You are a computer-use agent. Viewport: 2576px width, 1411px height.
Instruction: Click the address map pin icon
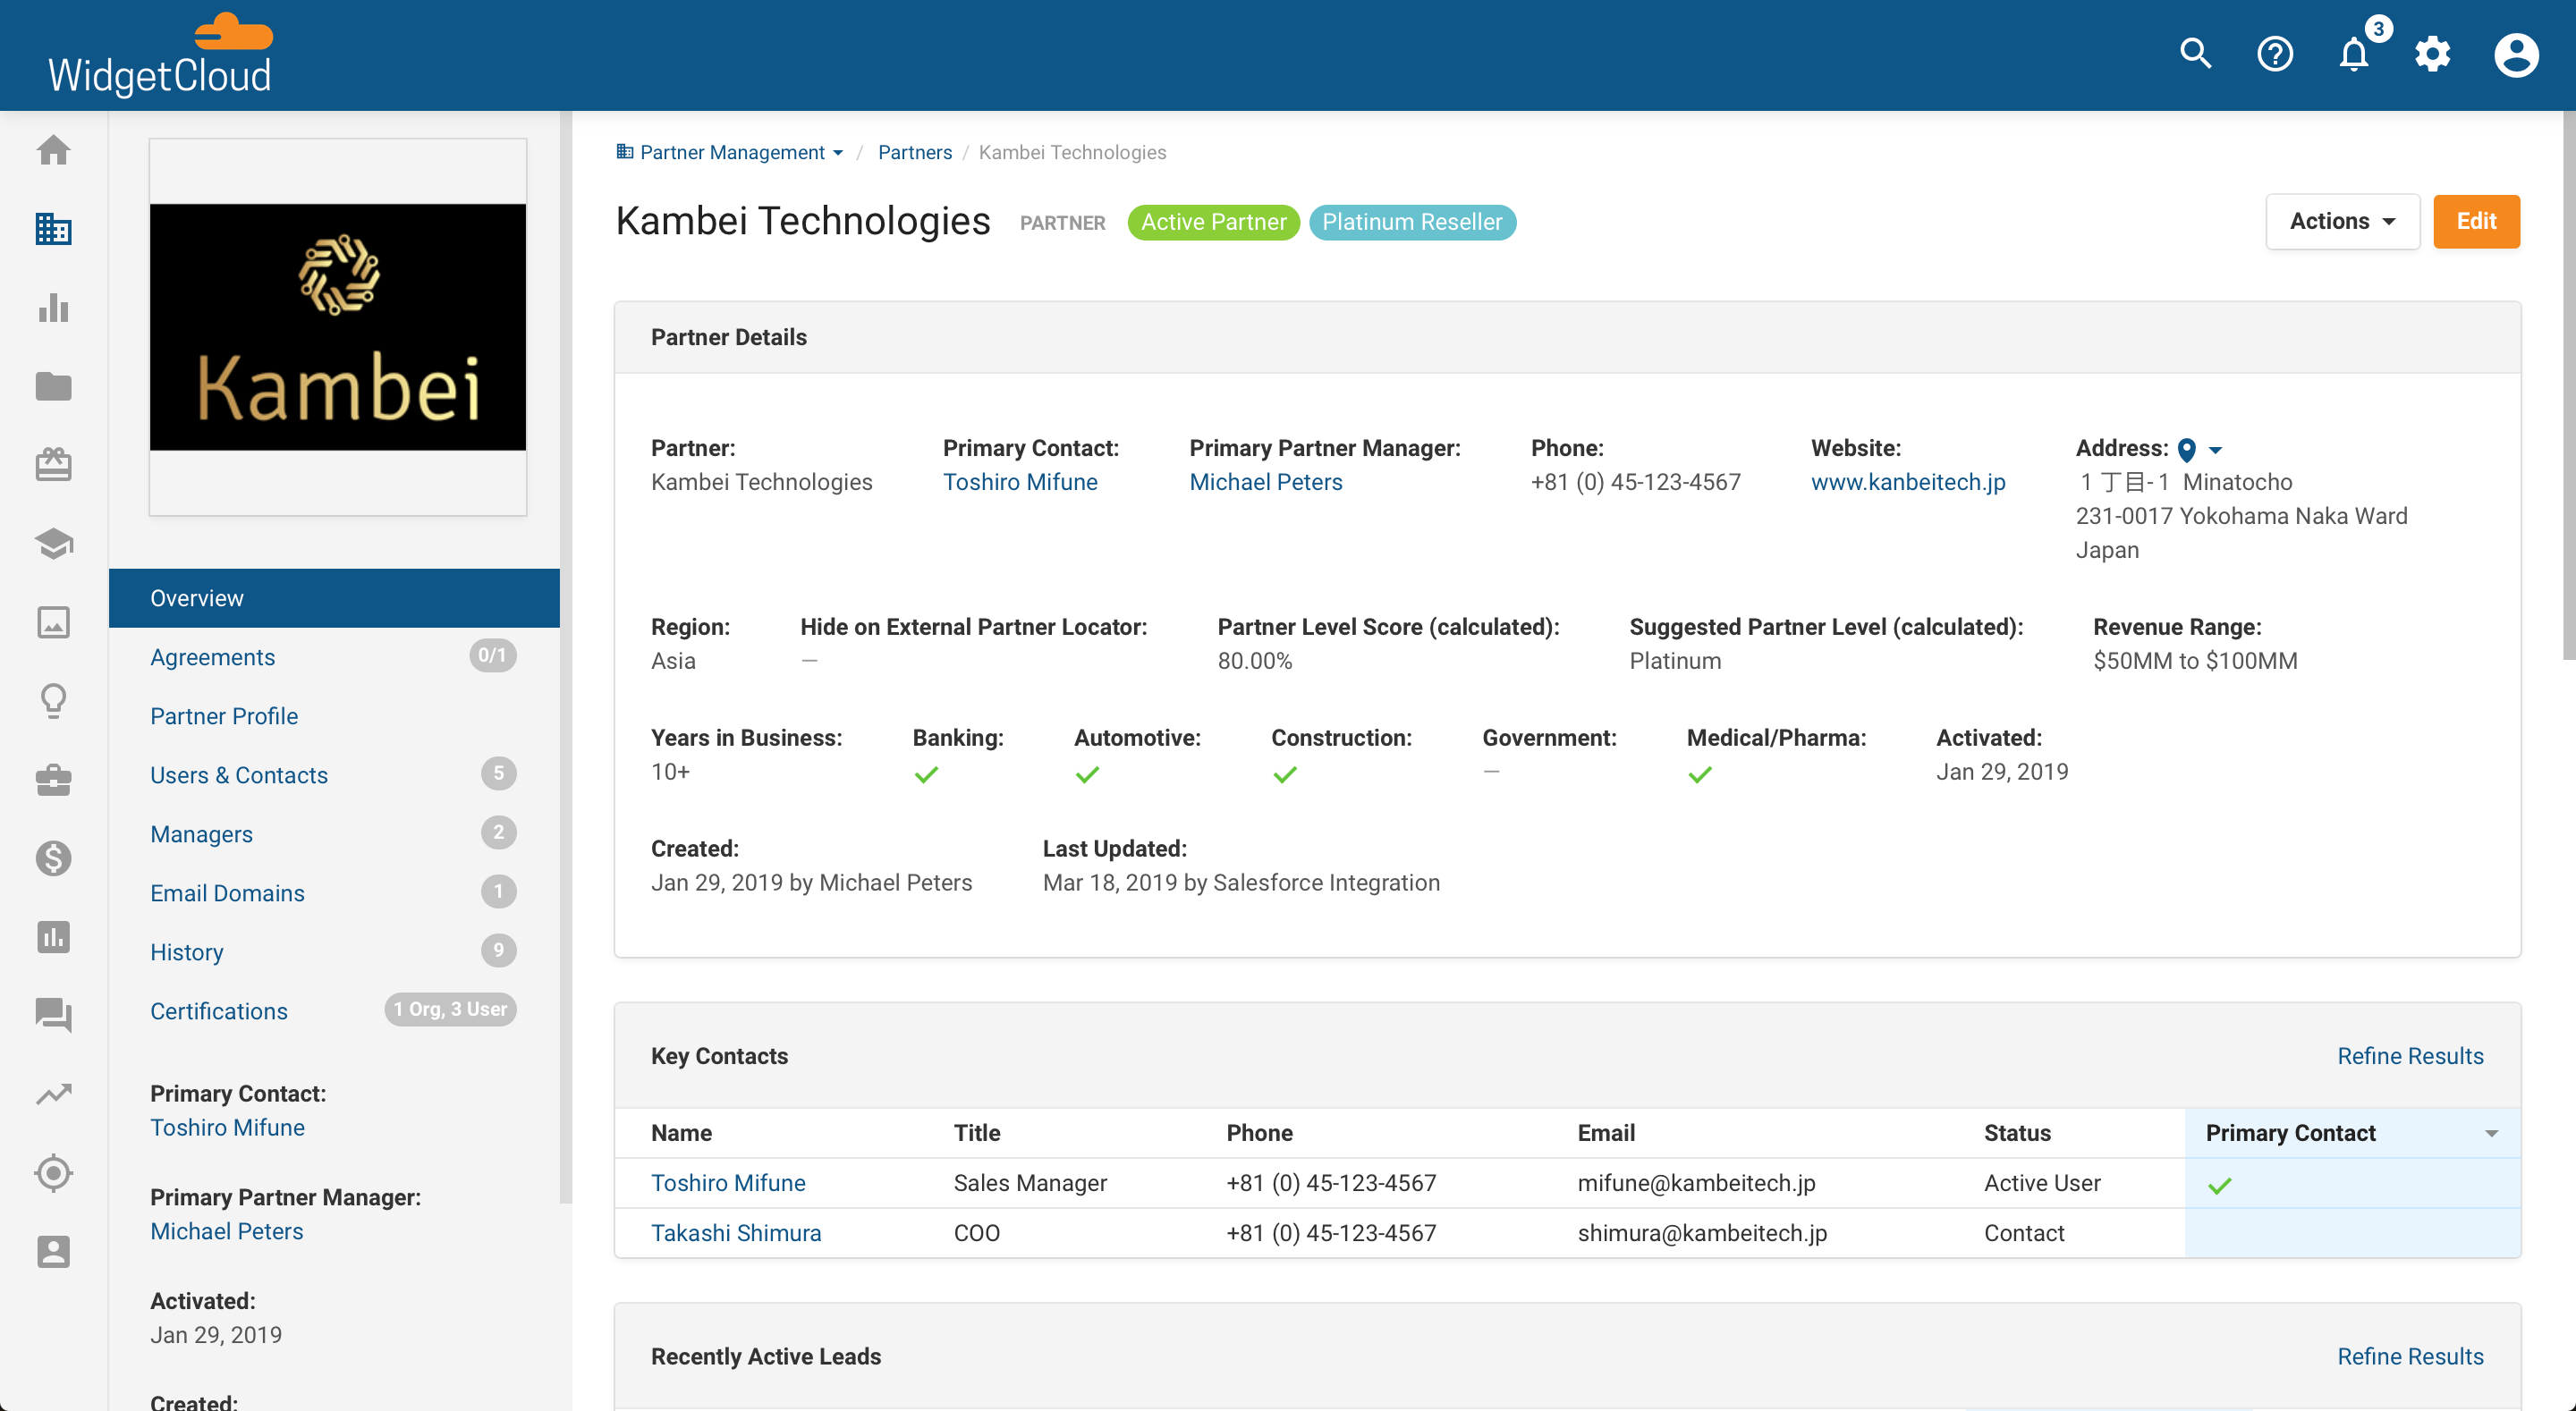coord(2187,450)
